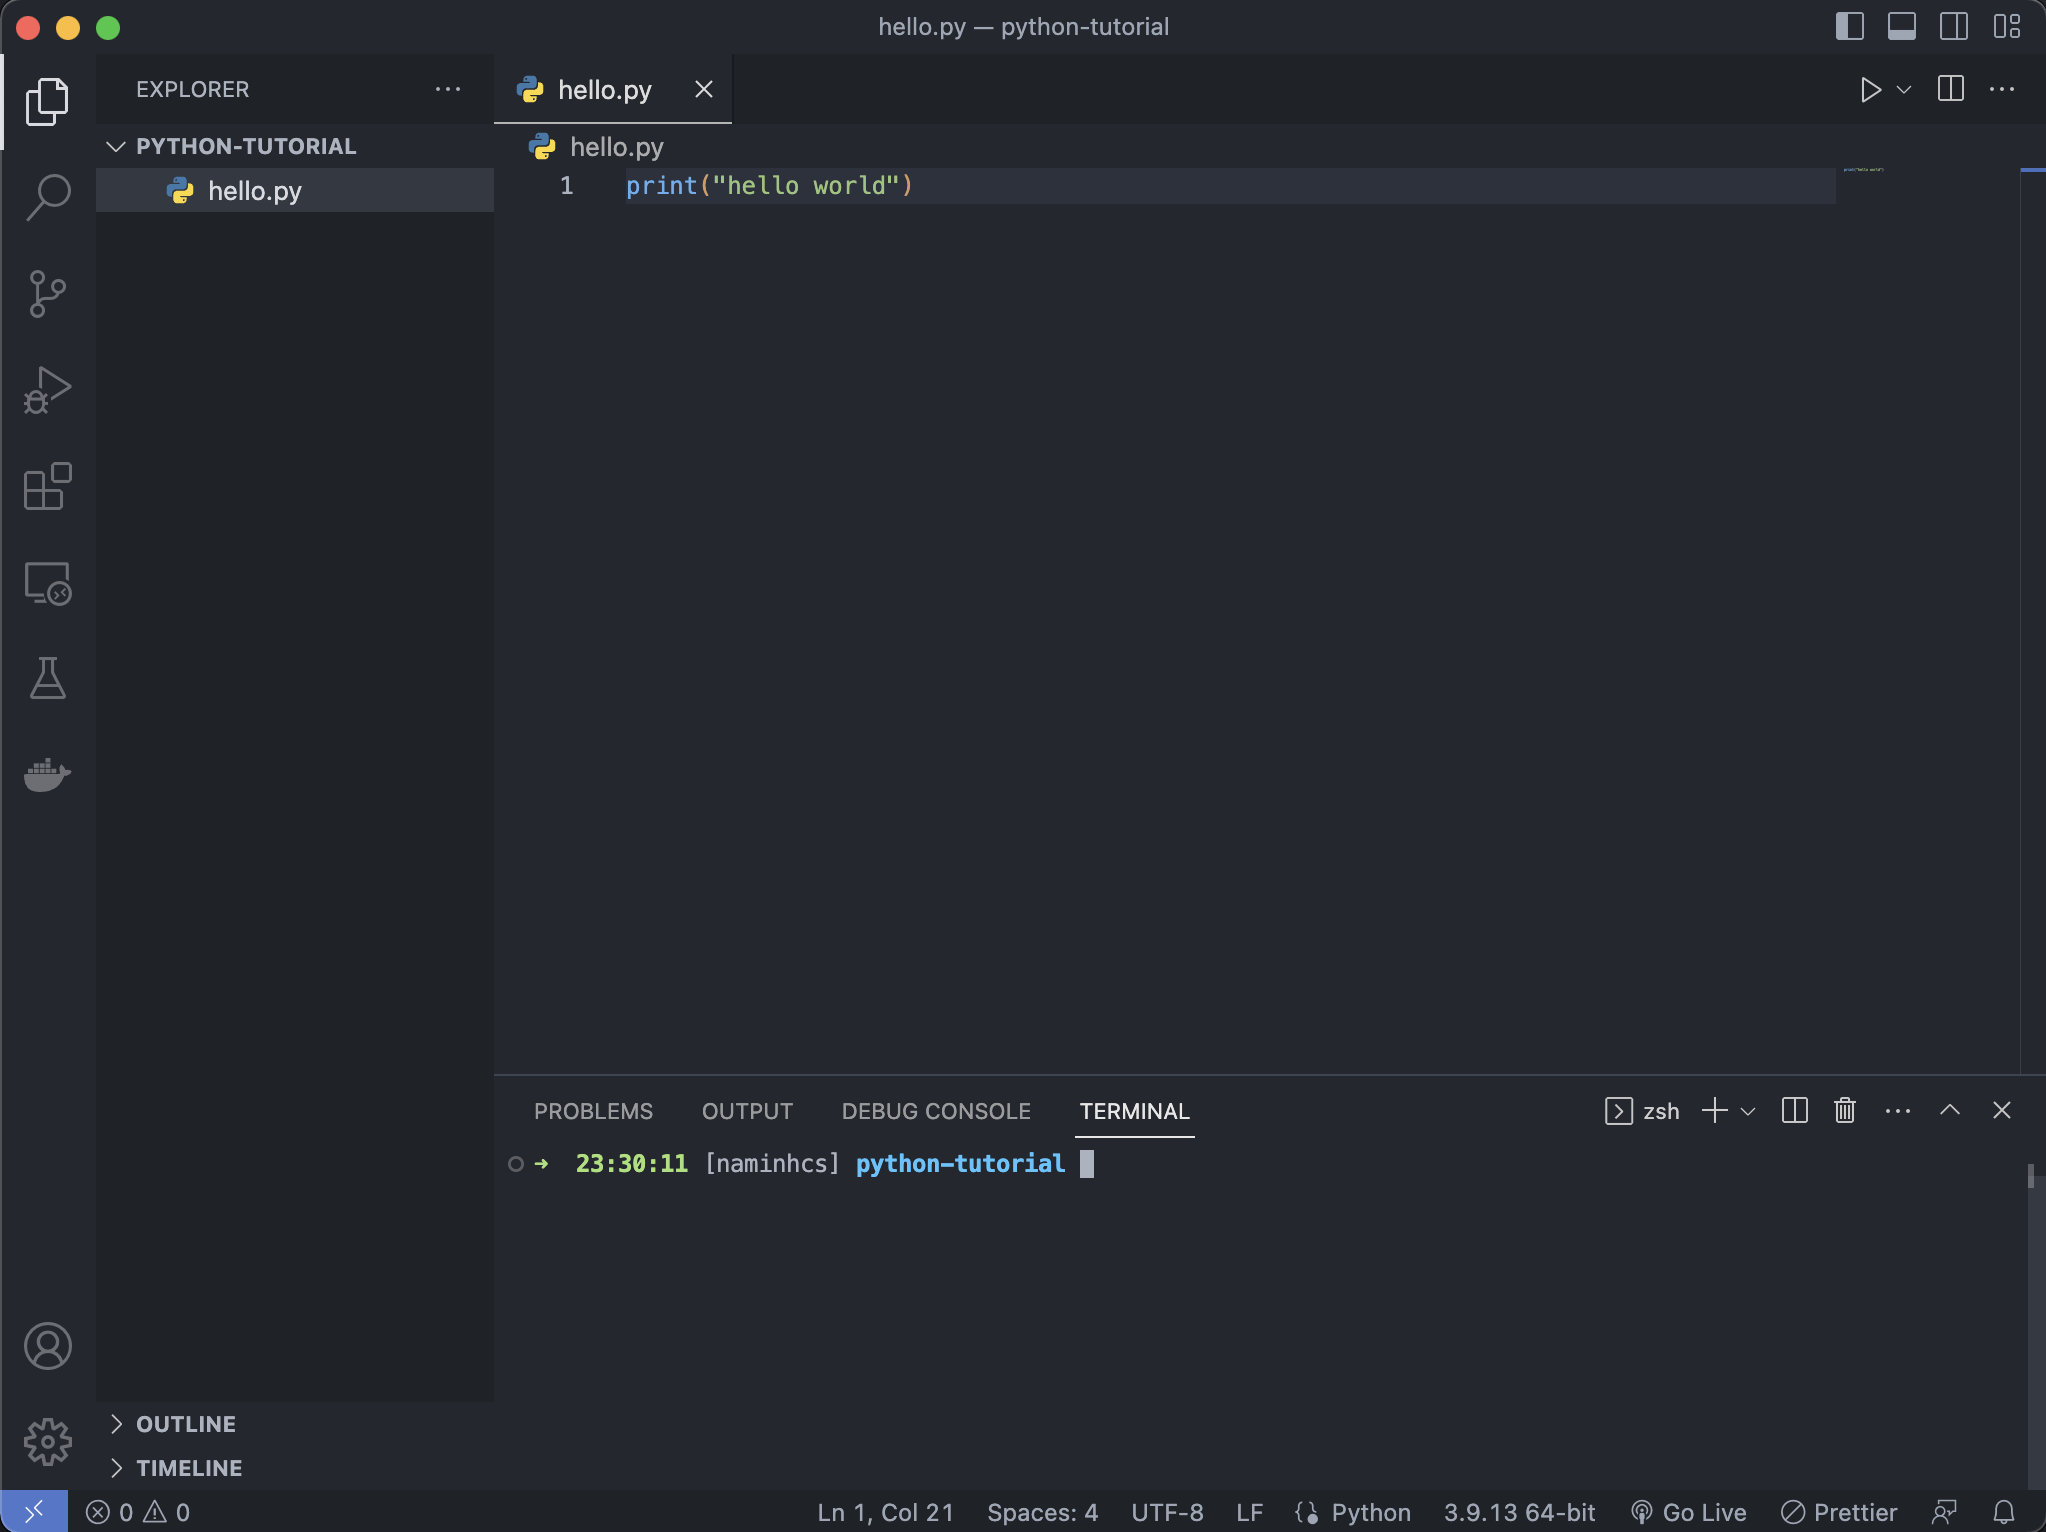Maximize the panel size with chevron
The height and width of the screenshot is (1532, 2046).
point(1950,1110)
